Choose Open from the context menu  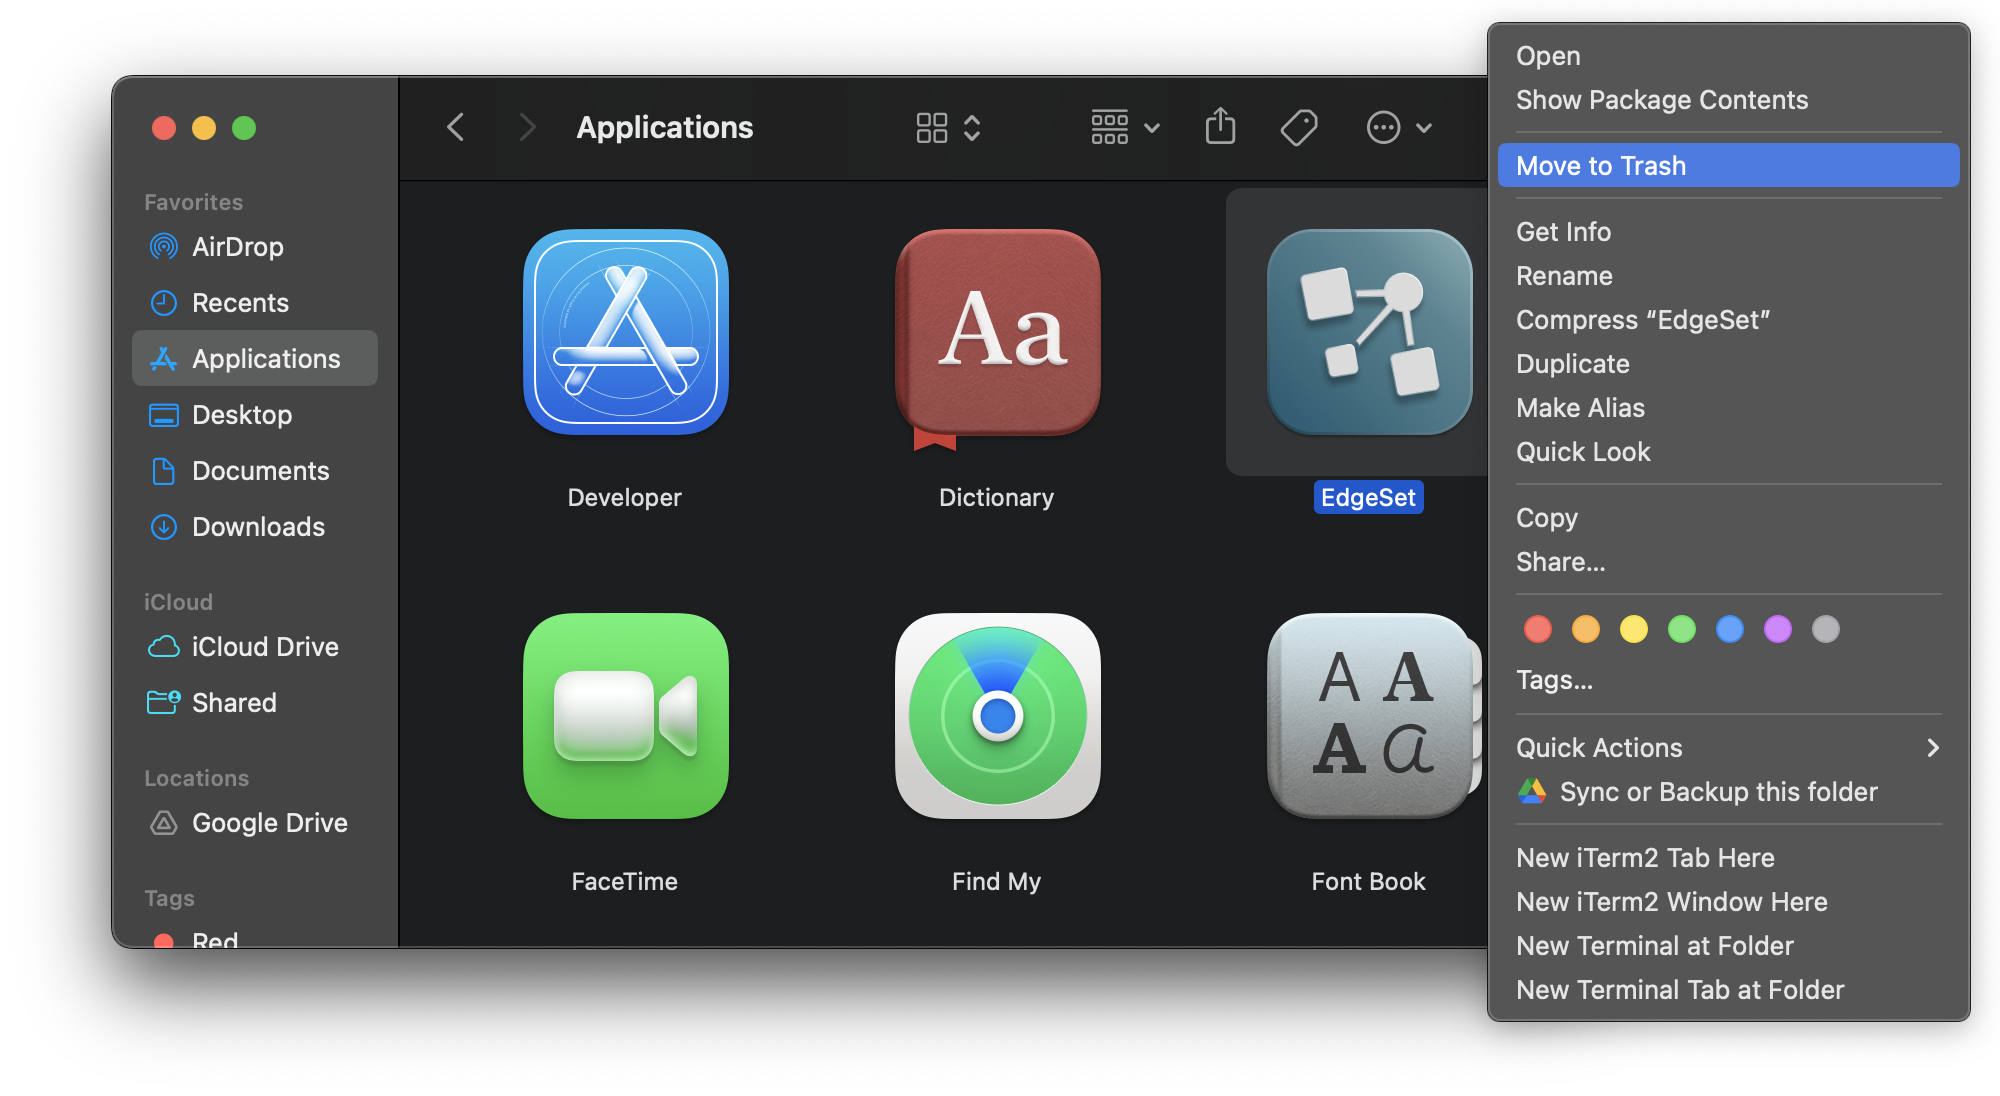click(1729, 56)
